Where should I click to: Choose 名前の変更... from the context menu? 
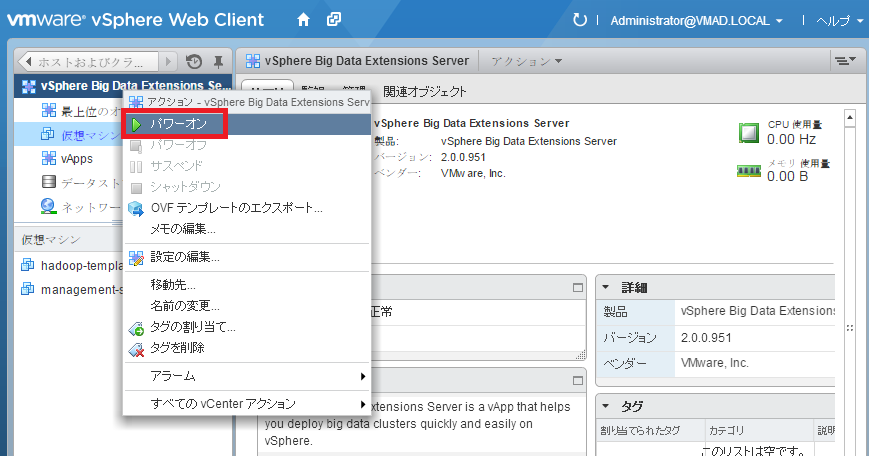coord(247,306)
